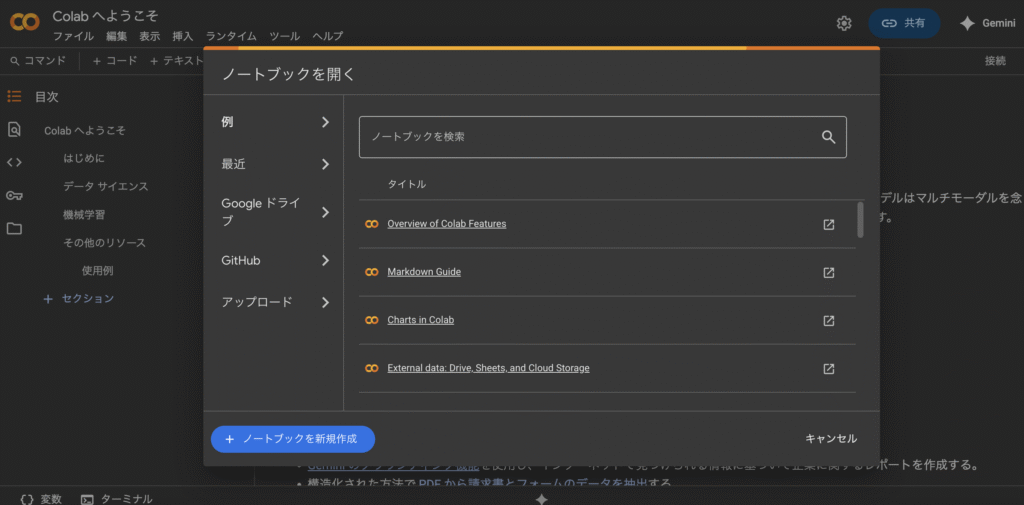
Task: Click the Colab logo icon
Action: [25, 22]
